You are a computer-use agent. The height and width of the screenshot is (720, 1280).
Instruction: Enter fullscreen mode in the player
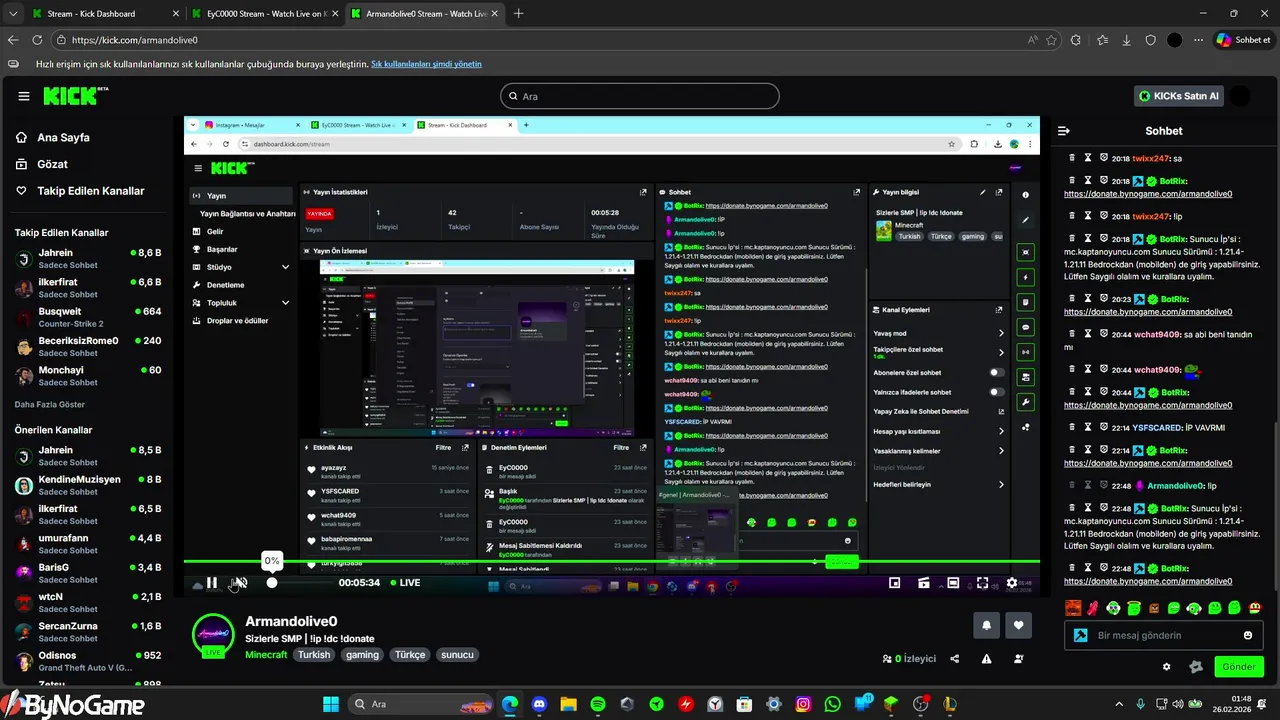tap(983, 583)
